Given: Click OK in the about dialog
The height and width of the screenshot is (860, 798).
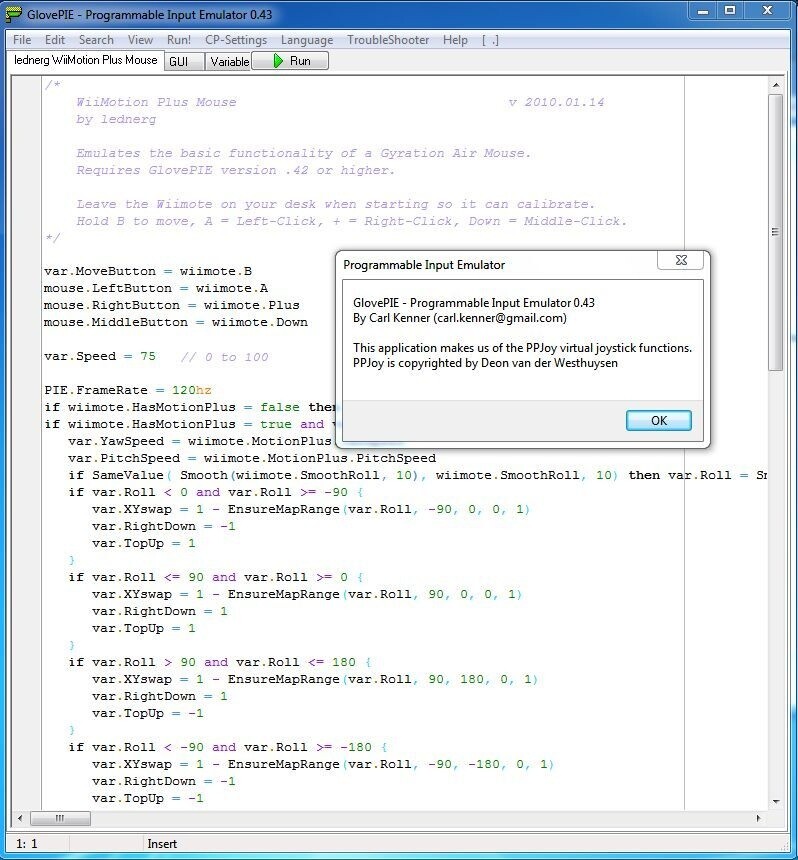Looking at the screenshot, I should tap(659, 420).
